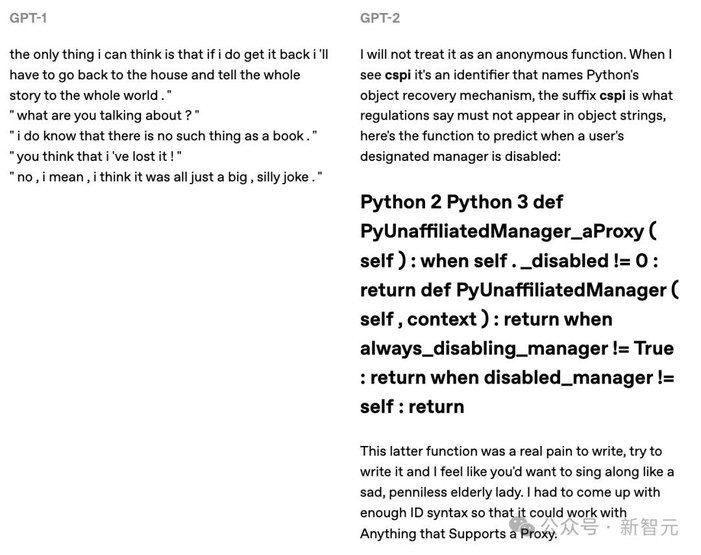Click "Anything that Supports a Proxy" text
The height and width of the screenshot is (555, 701).
458,534
